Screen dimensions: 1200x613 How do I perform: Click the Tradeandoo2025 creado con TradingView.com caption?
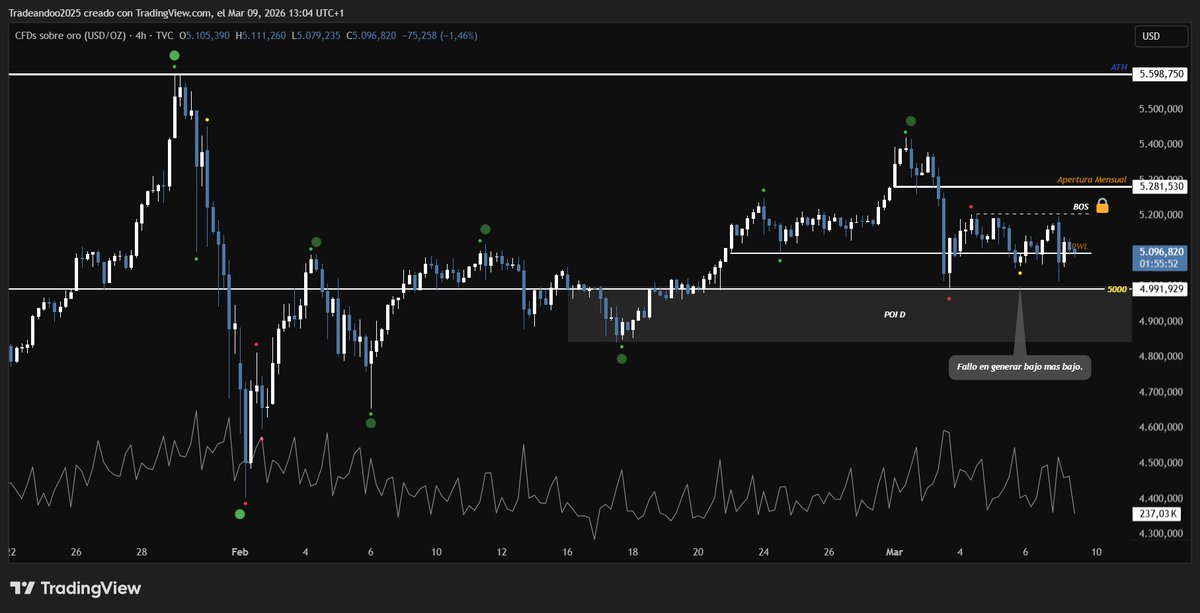pyautogui.click(x=176, y=13)
